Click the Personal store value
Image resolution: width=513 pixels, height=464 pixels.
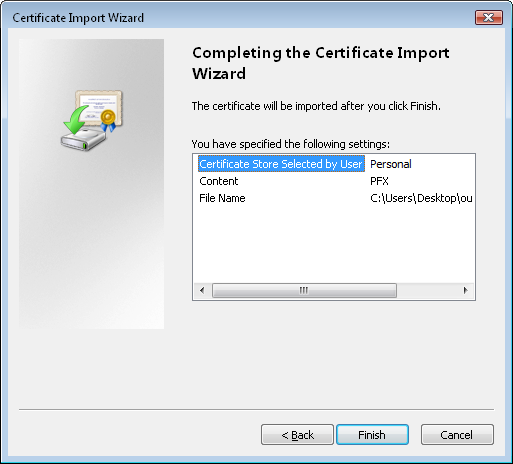point(391,164)
